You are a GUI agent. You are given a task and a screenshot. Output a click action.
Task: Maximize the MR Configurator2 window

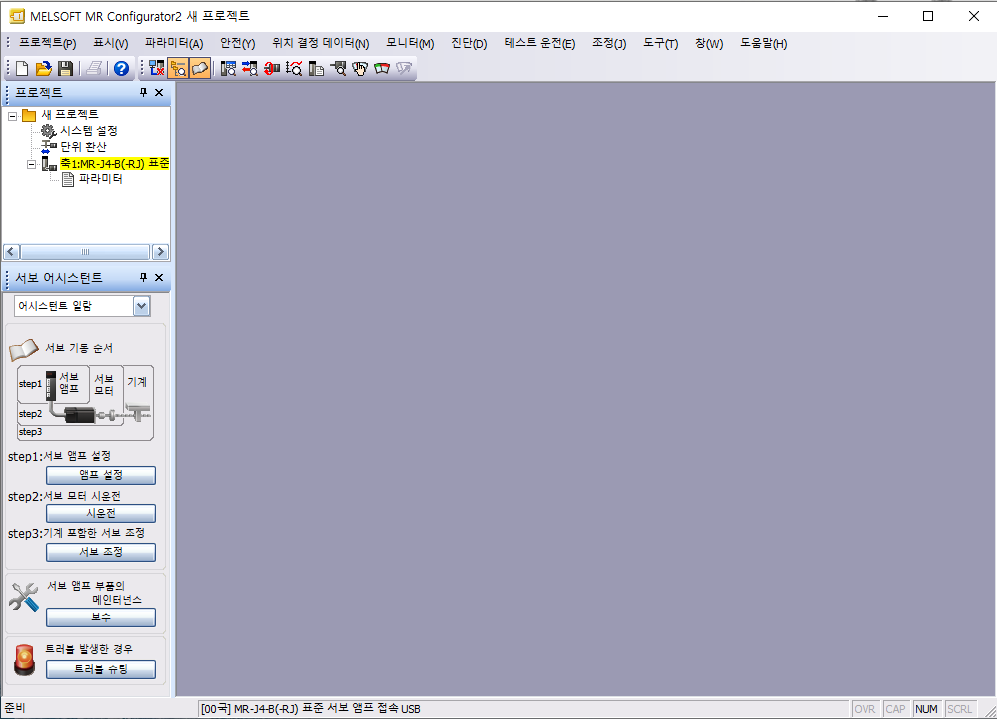click(928, 16)
